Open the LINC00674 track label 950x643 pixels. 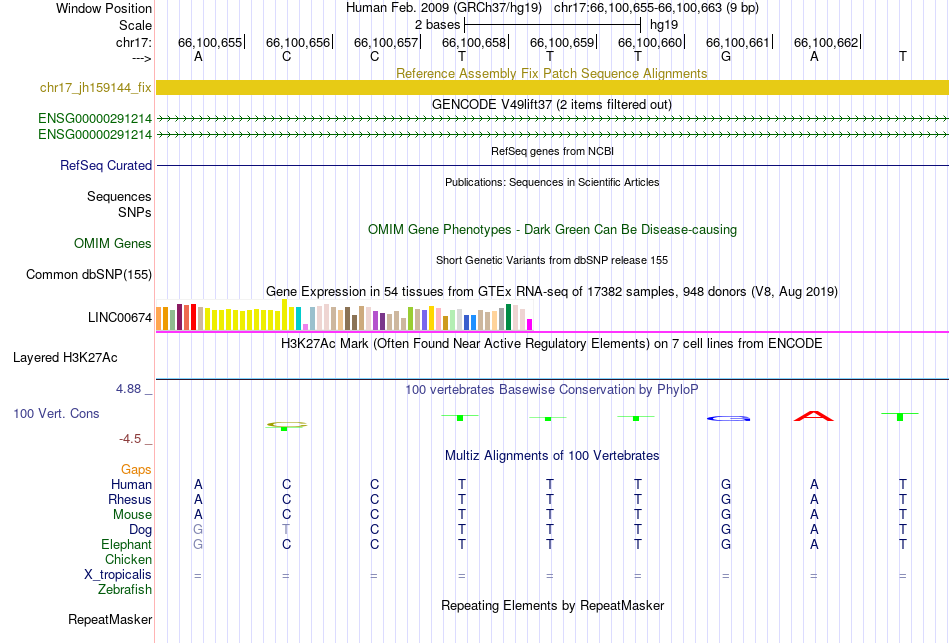[x=120, y=318]
